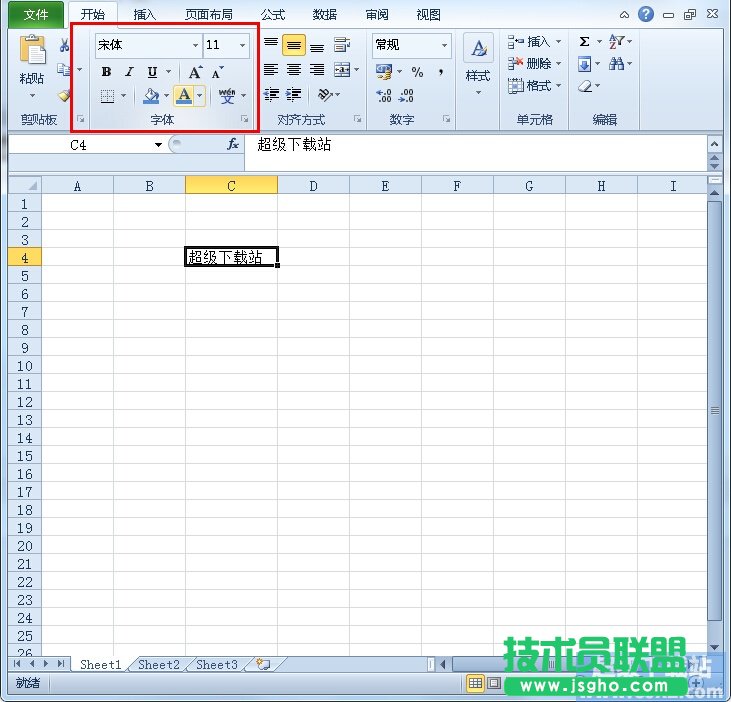
Task: Apply the fill color bucket
Action: tap(151, 96)
